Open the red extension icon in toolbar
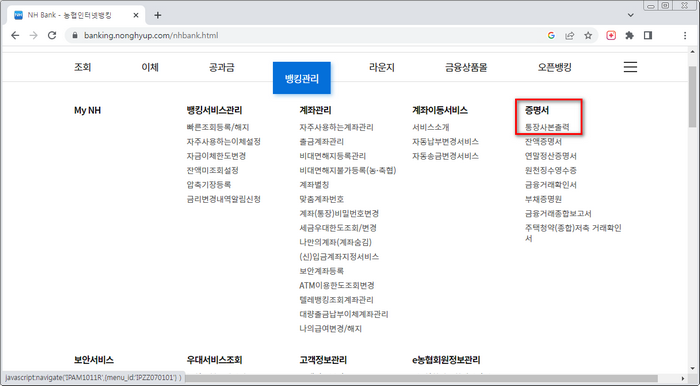Screen dimensions: 700x386 tap(611, 36)
